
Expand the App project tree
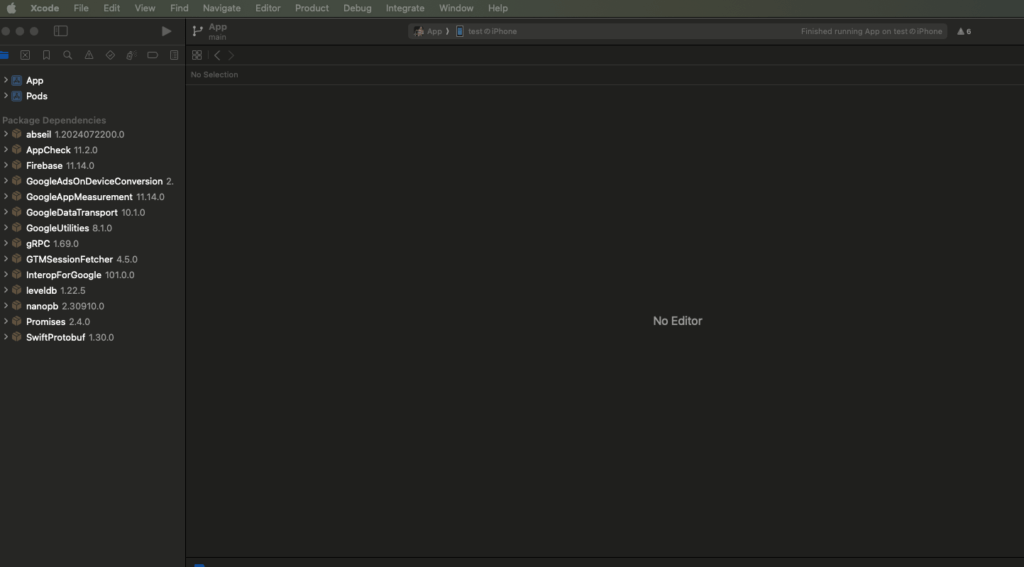pos(5,80)
